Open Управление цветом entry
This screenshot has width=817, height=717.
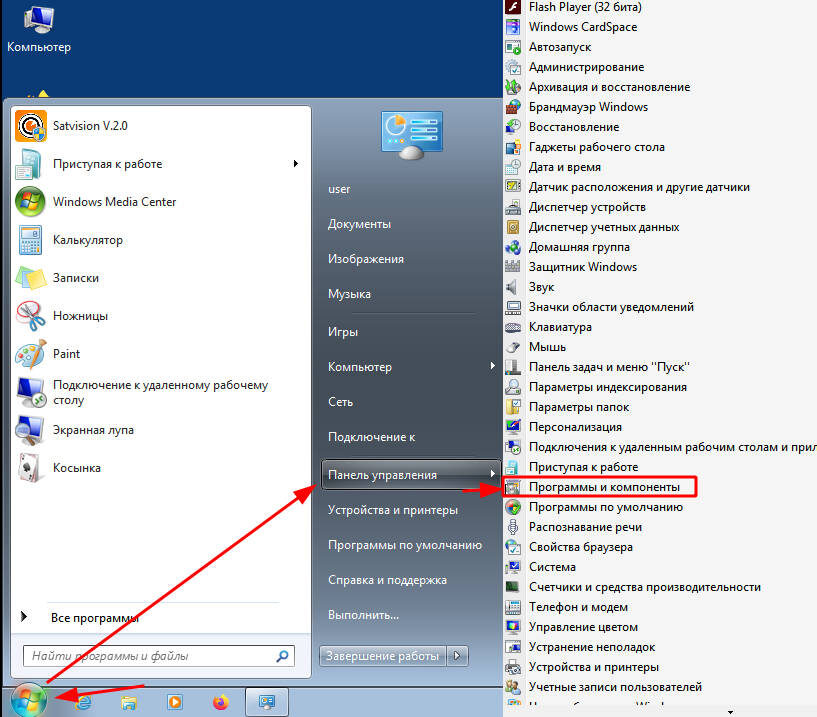coord(583,627)
